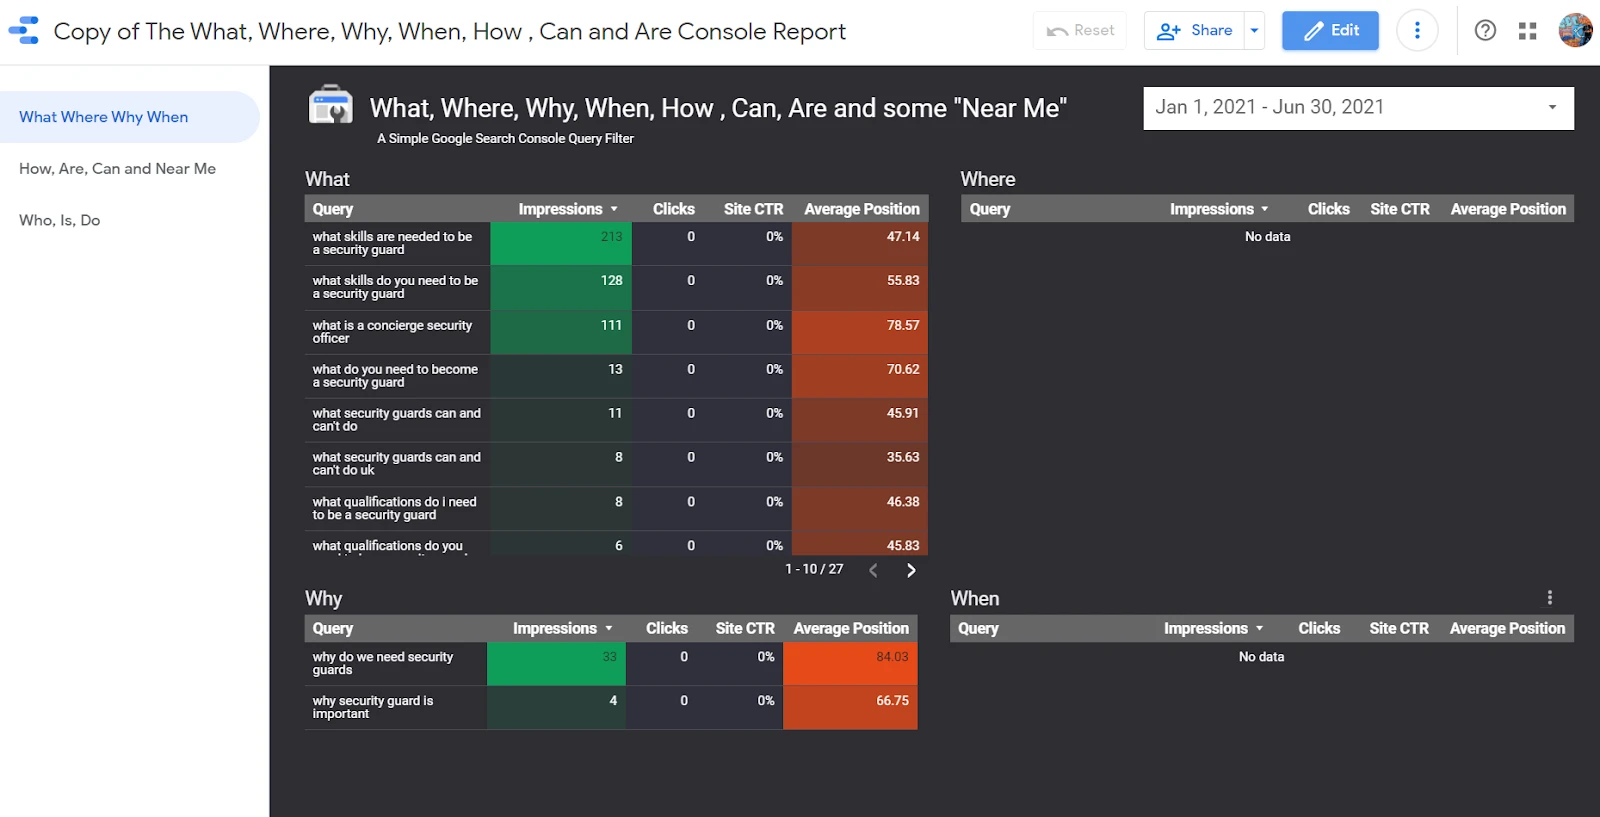Open the three-dot more options menu
This screenshot has height=817, width=1600.
(1417, 31)
